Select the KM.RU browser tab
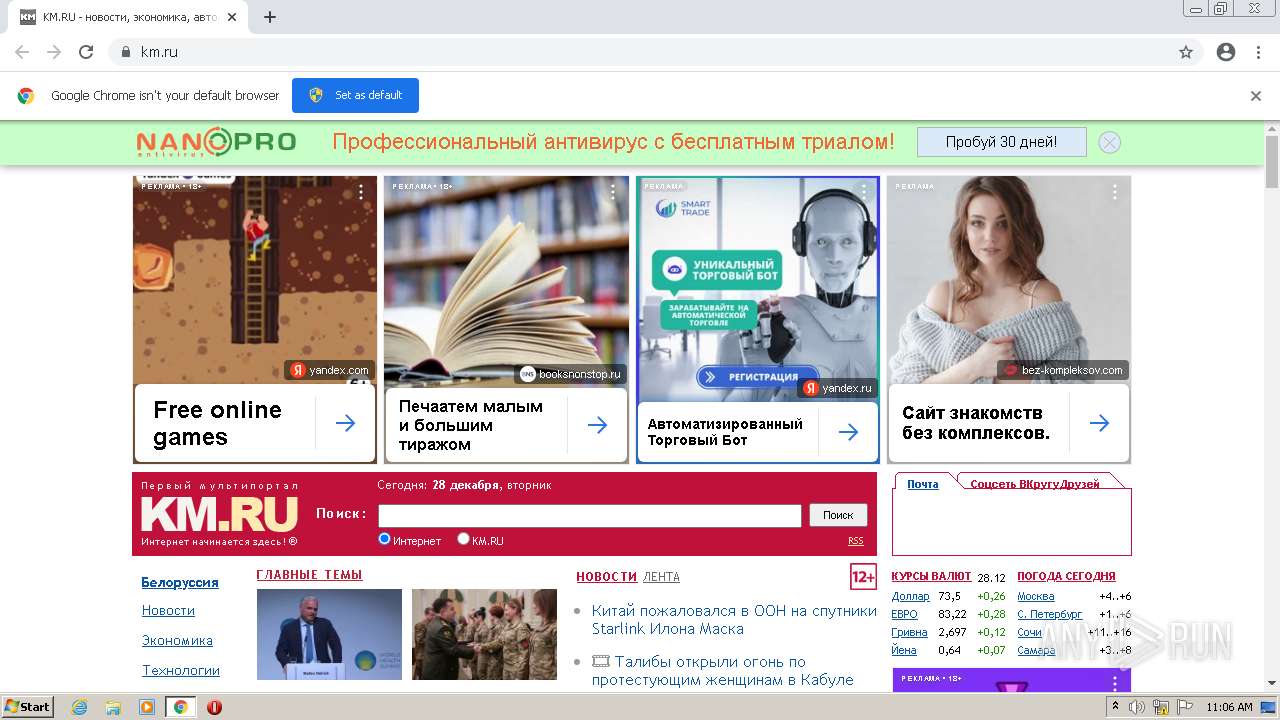Screen dimensions: 1280x720 click(130, 17)
